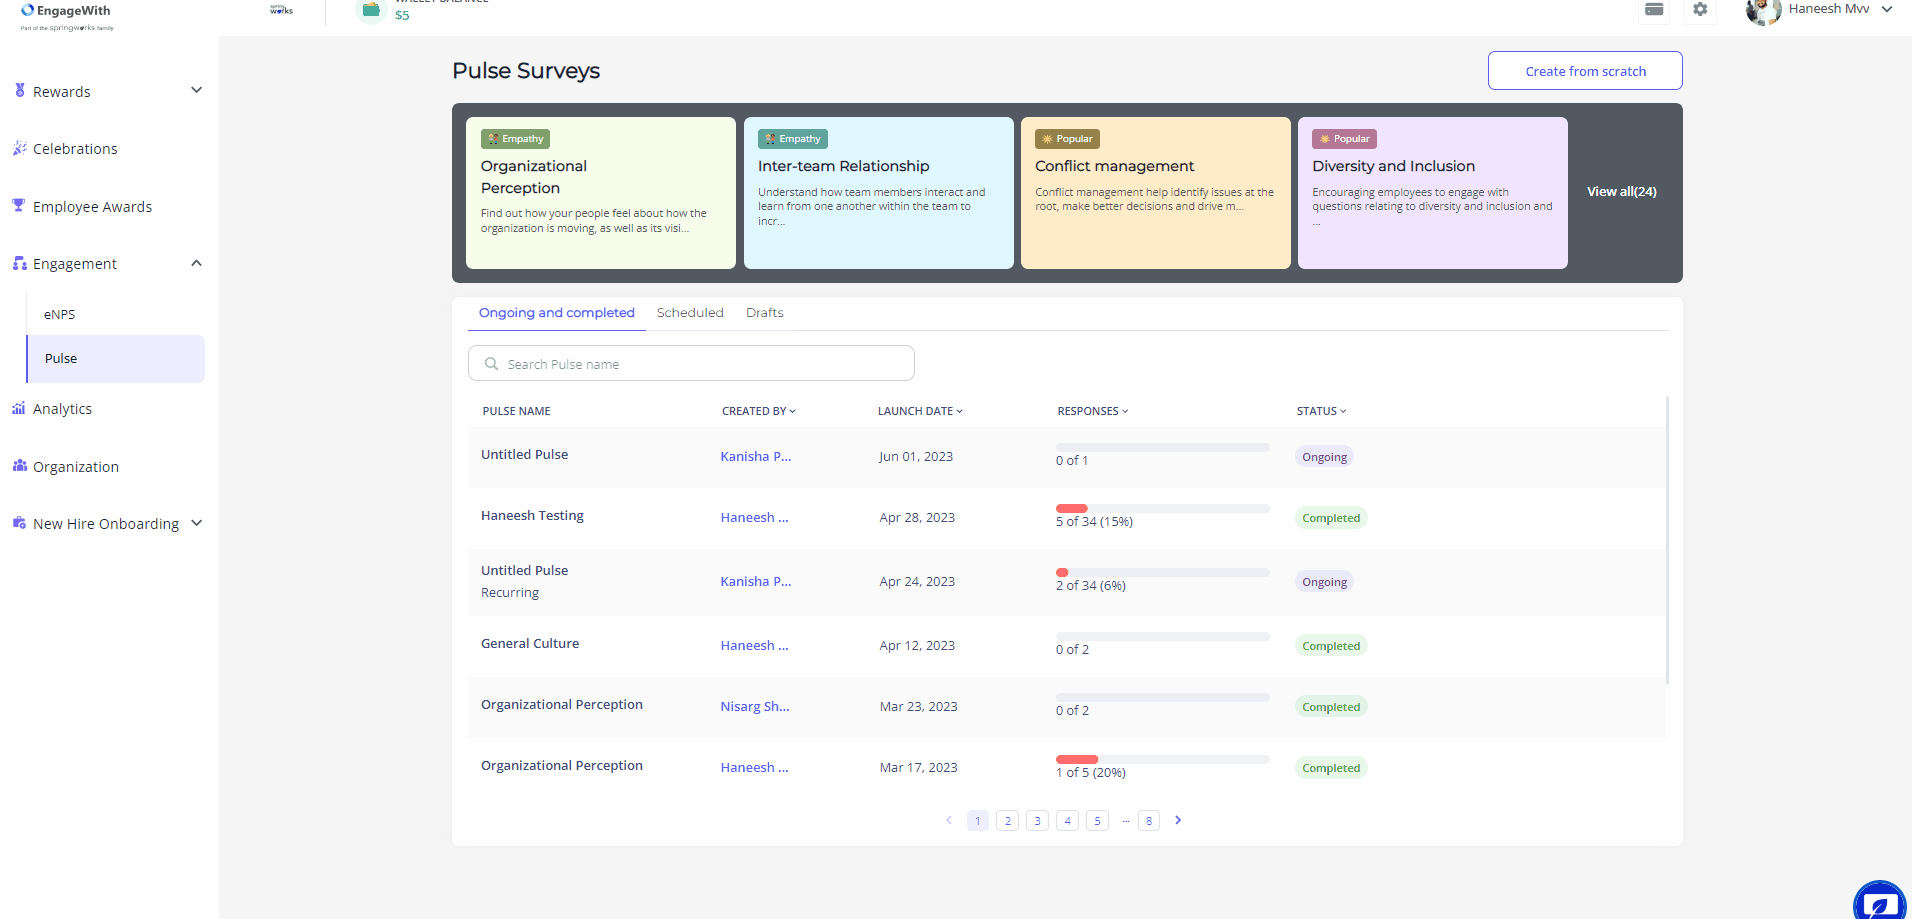Go to next page arrow

(1178, 820)
